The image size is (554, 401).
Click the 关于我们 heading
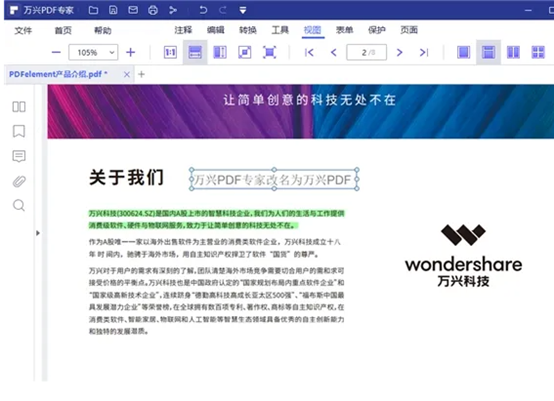pos(126,177)
